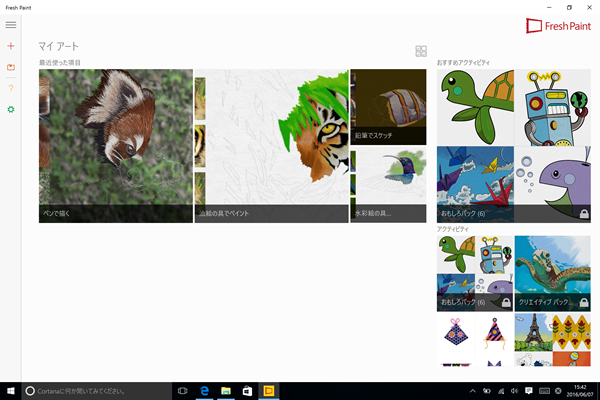The height and width of the screenshot is (400, 600).
Task: Open Microsoft Edge from the taskbar
Action: [204, 390]
